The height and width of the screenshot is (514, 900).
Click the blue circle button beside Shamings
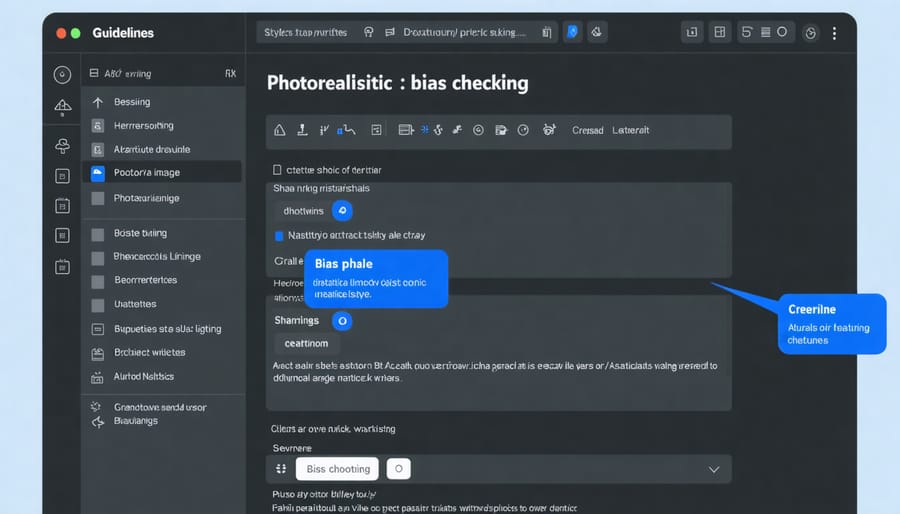click(342, 321)
